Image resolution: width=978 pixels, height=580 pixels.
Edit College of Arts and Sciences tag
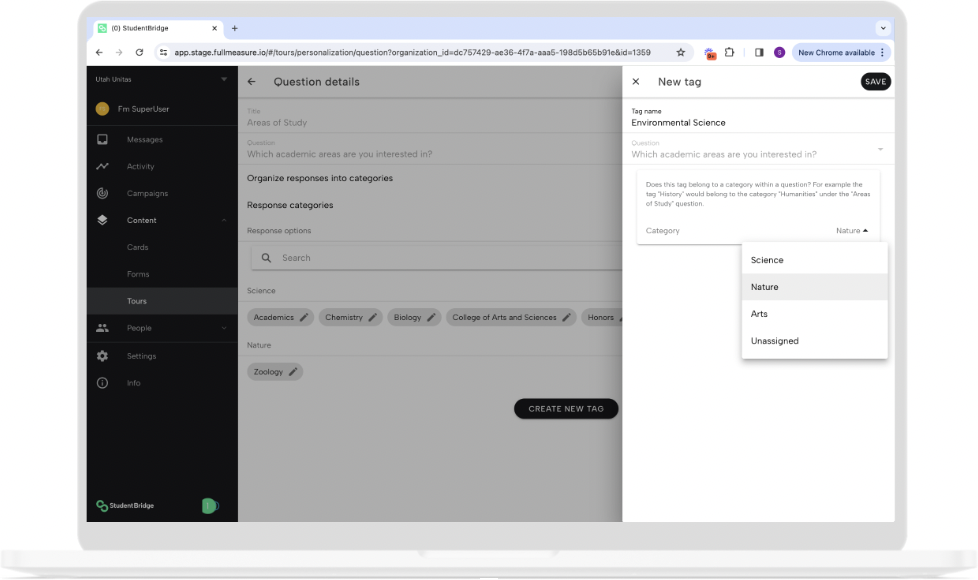coord(566,317)
